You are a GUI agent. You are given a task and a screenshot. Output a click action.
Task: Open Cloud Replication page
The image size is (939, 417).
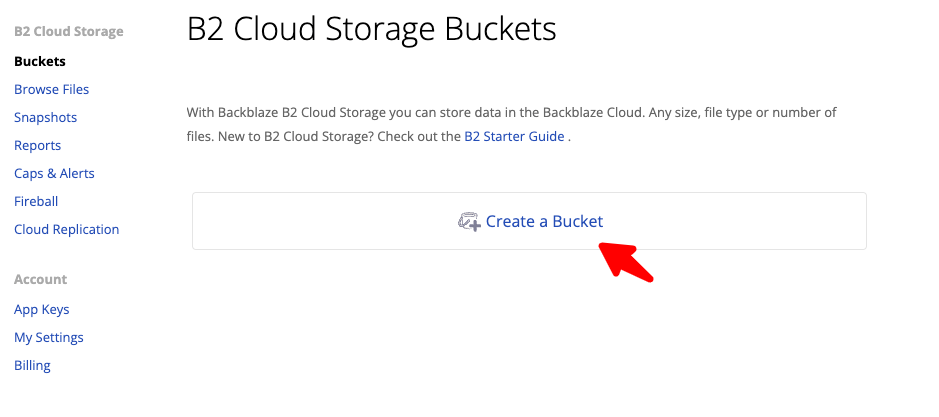click(66, 229)
